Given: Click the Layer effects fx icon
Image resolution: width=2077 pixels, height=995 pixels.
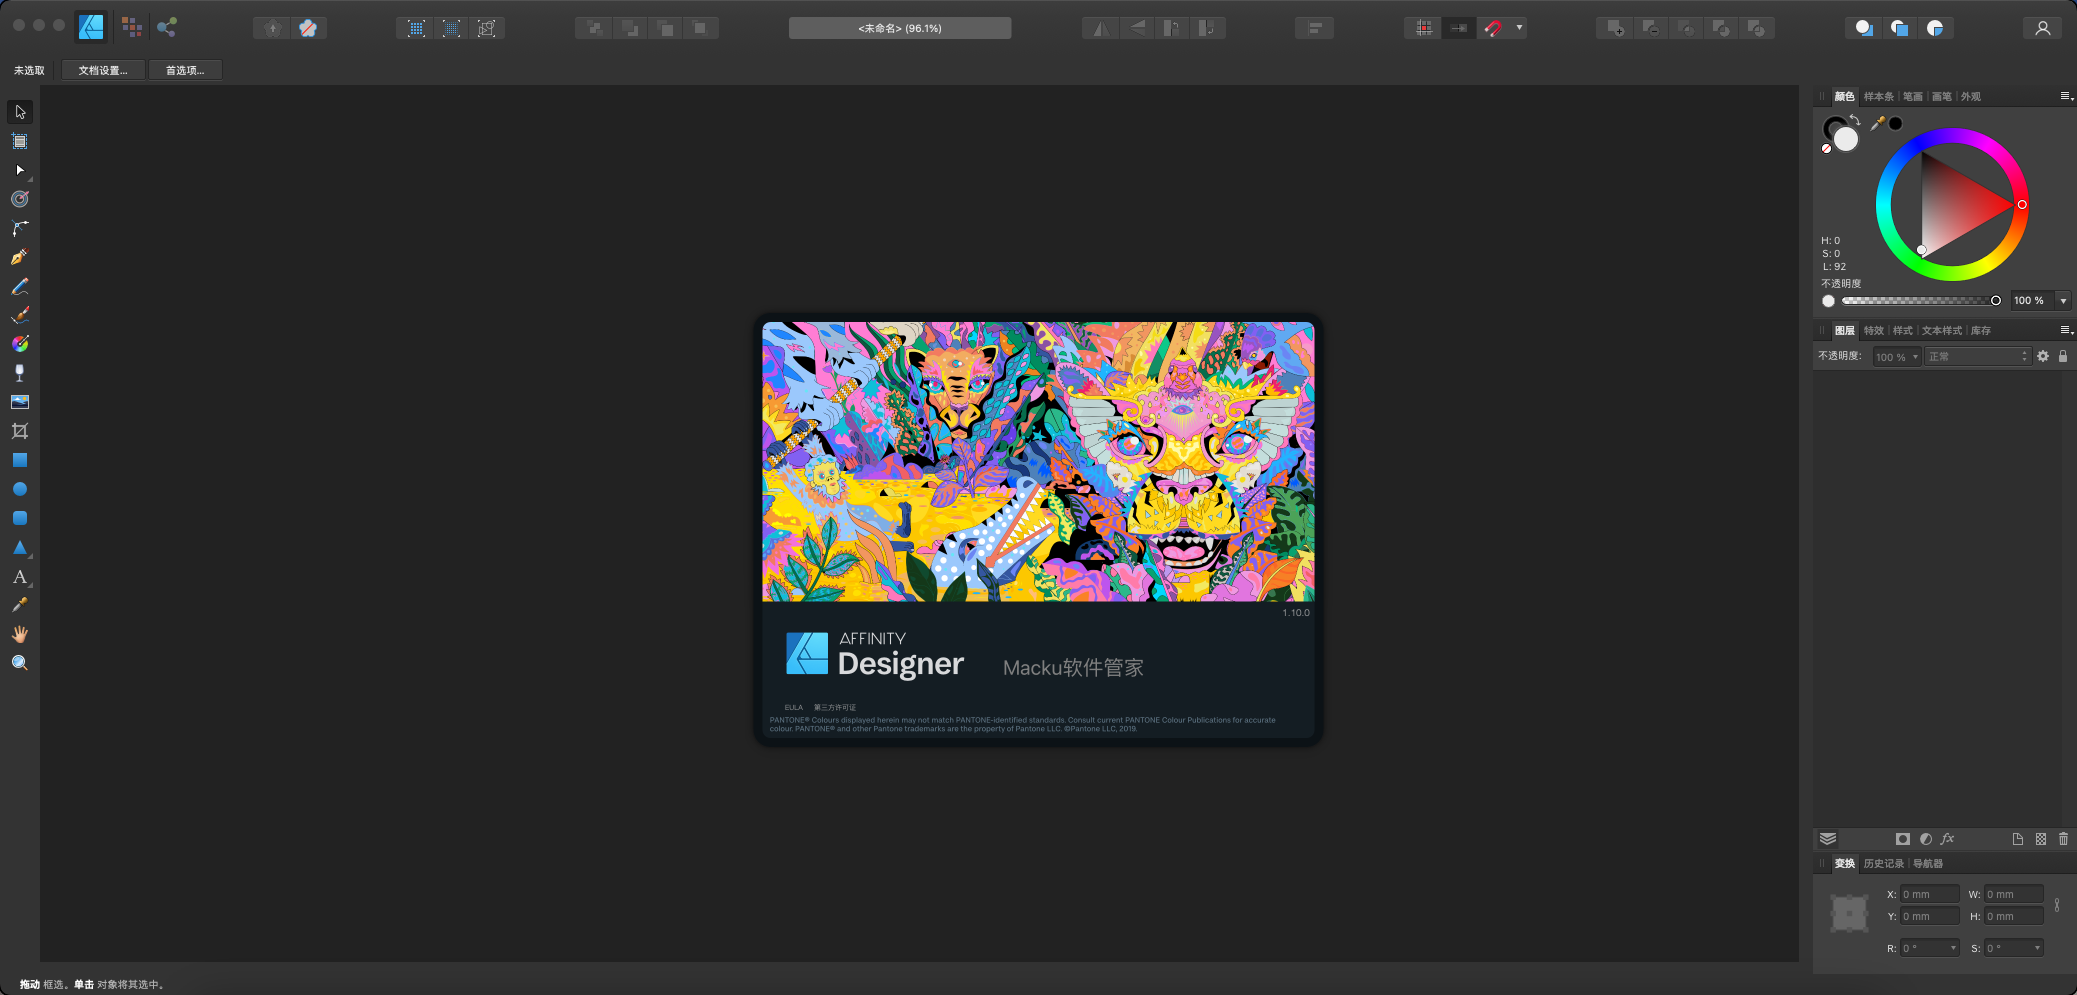Looking at the screenshot, I should pyautogui.click(x=1947, y=839).
